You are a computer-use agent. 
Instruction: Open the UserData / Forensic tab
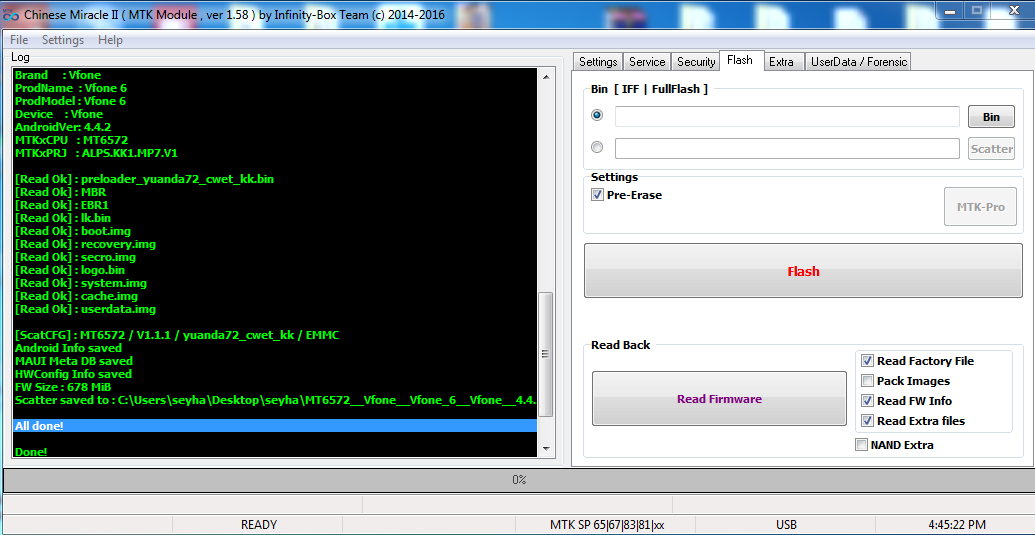pyautogui.click(x=859, y=61)
